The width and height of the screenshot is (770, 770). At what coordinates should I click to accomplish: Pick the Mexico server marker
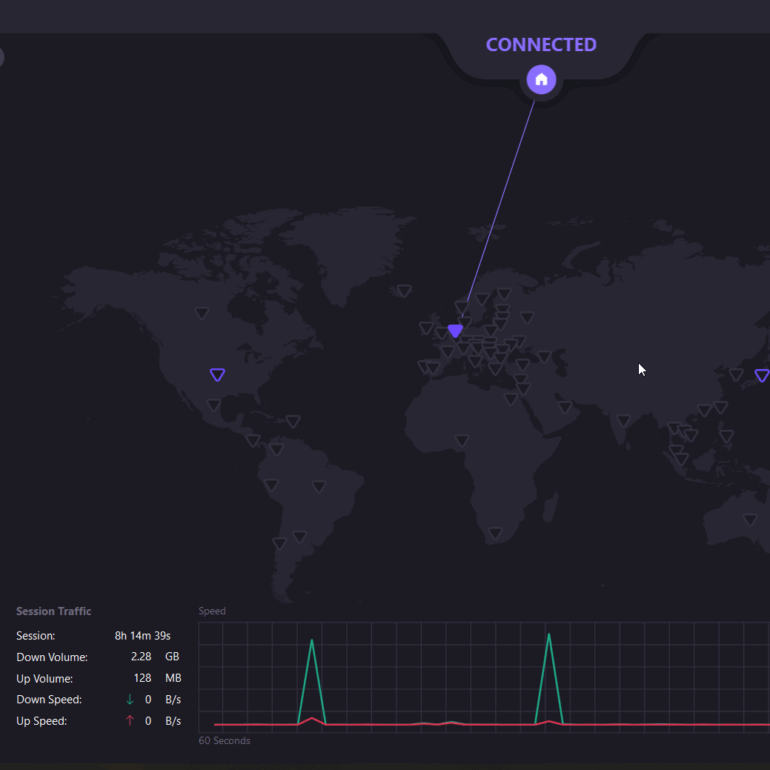coord(213,405)
